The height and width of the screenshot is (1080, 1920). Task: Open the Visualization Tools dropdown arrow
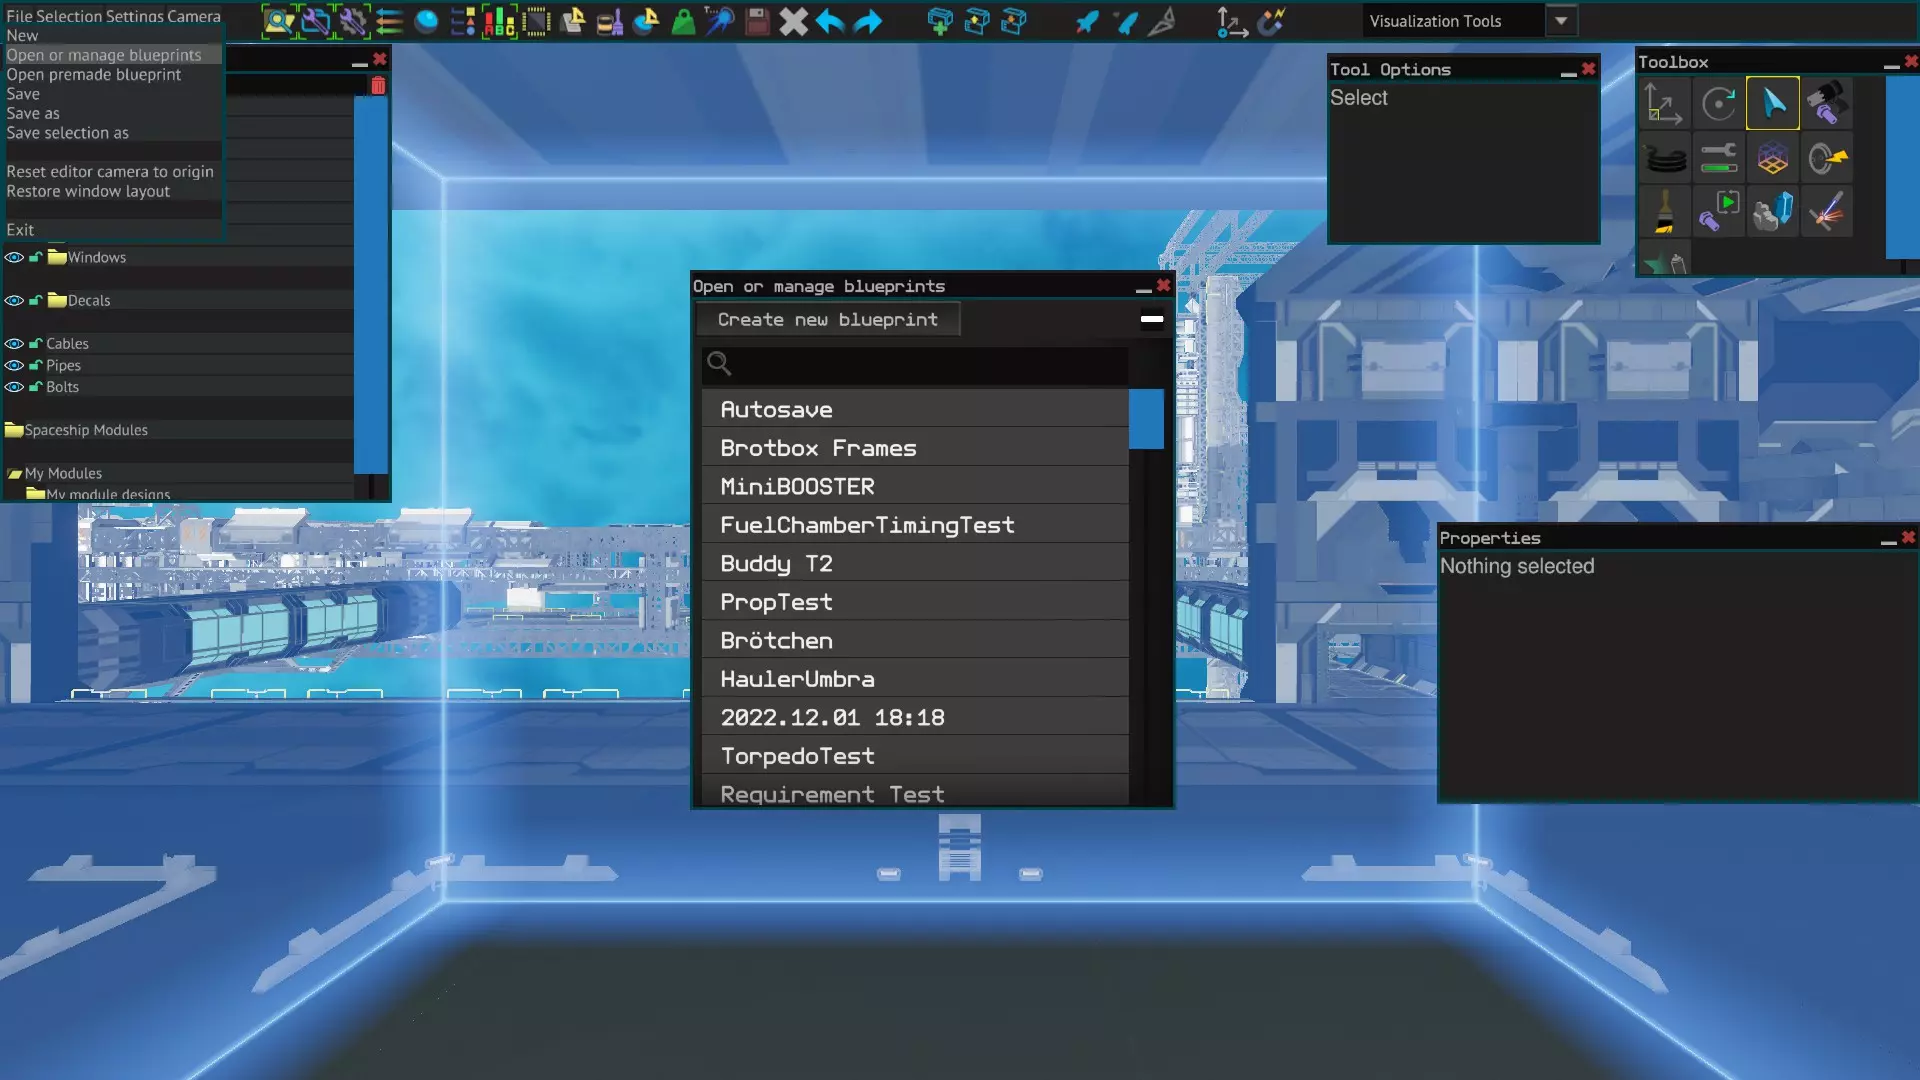point(1560,21)
